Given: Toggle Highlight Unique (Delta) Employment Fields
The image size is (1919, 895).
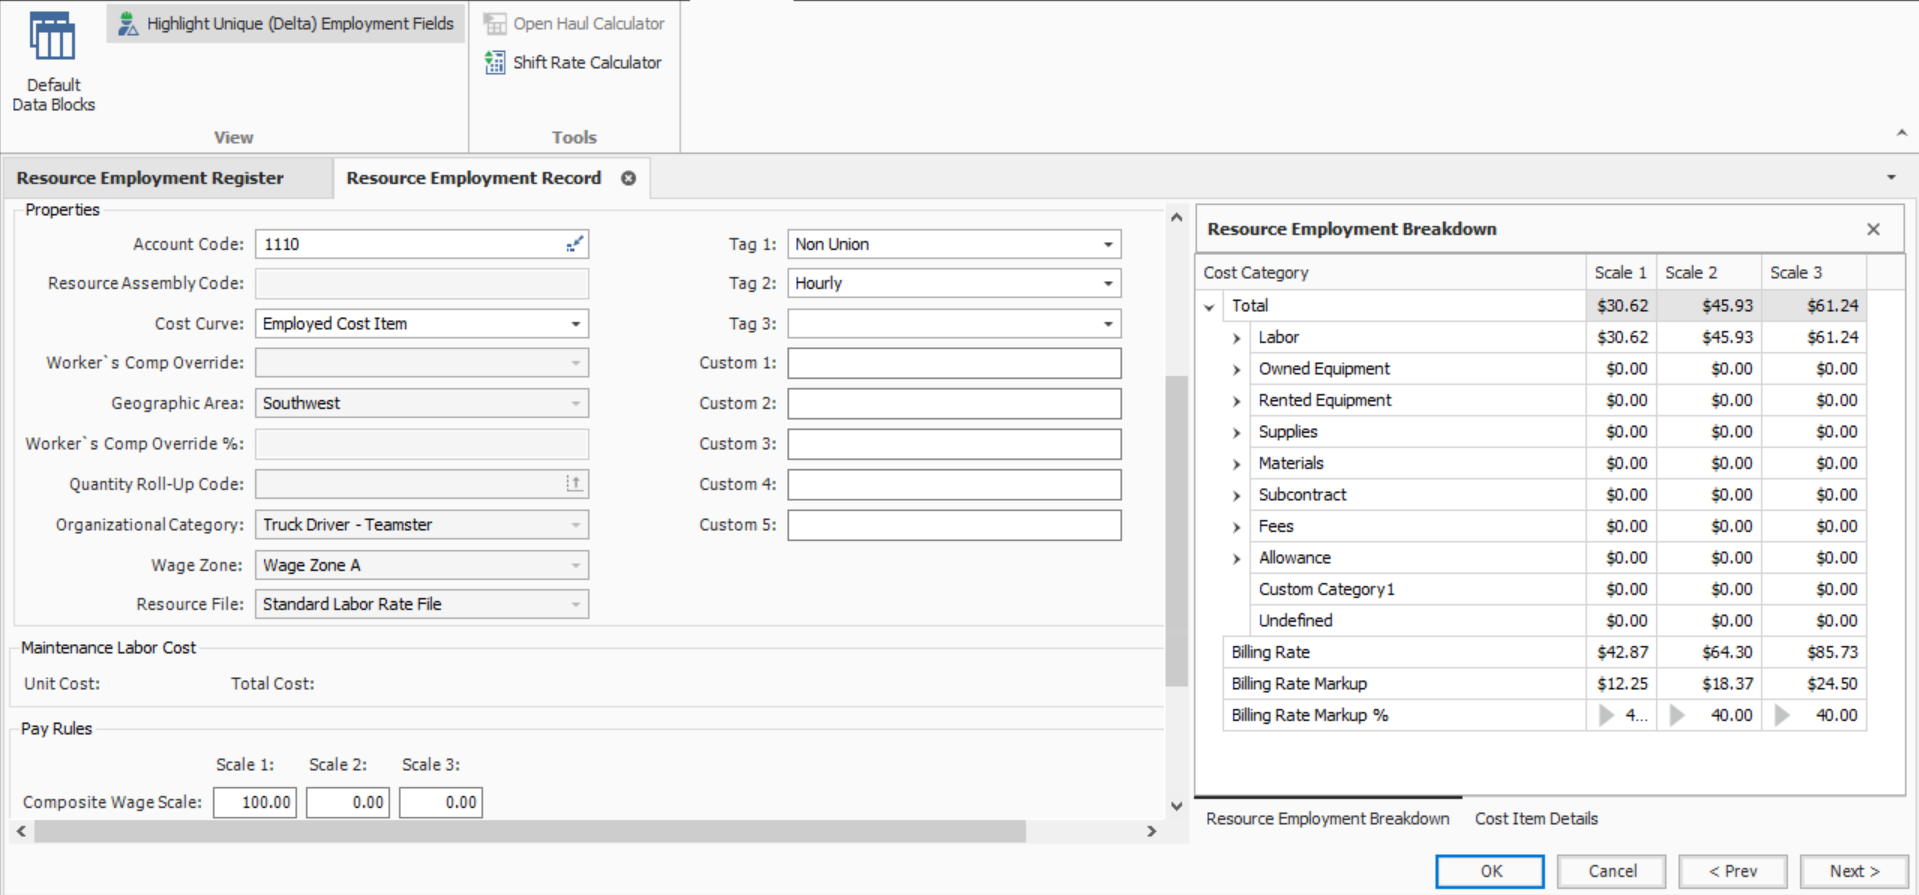Looking at the screenshot, I should point(286,23).
